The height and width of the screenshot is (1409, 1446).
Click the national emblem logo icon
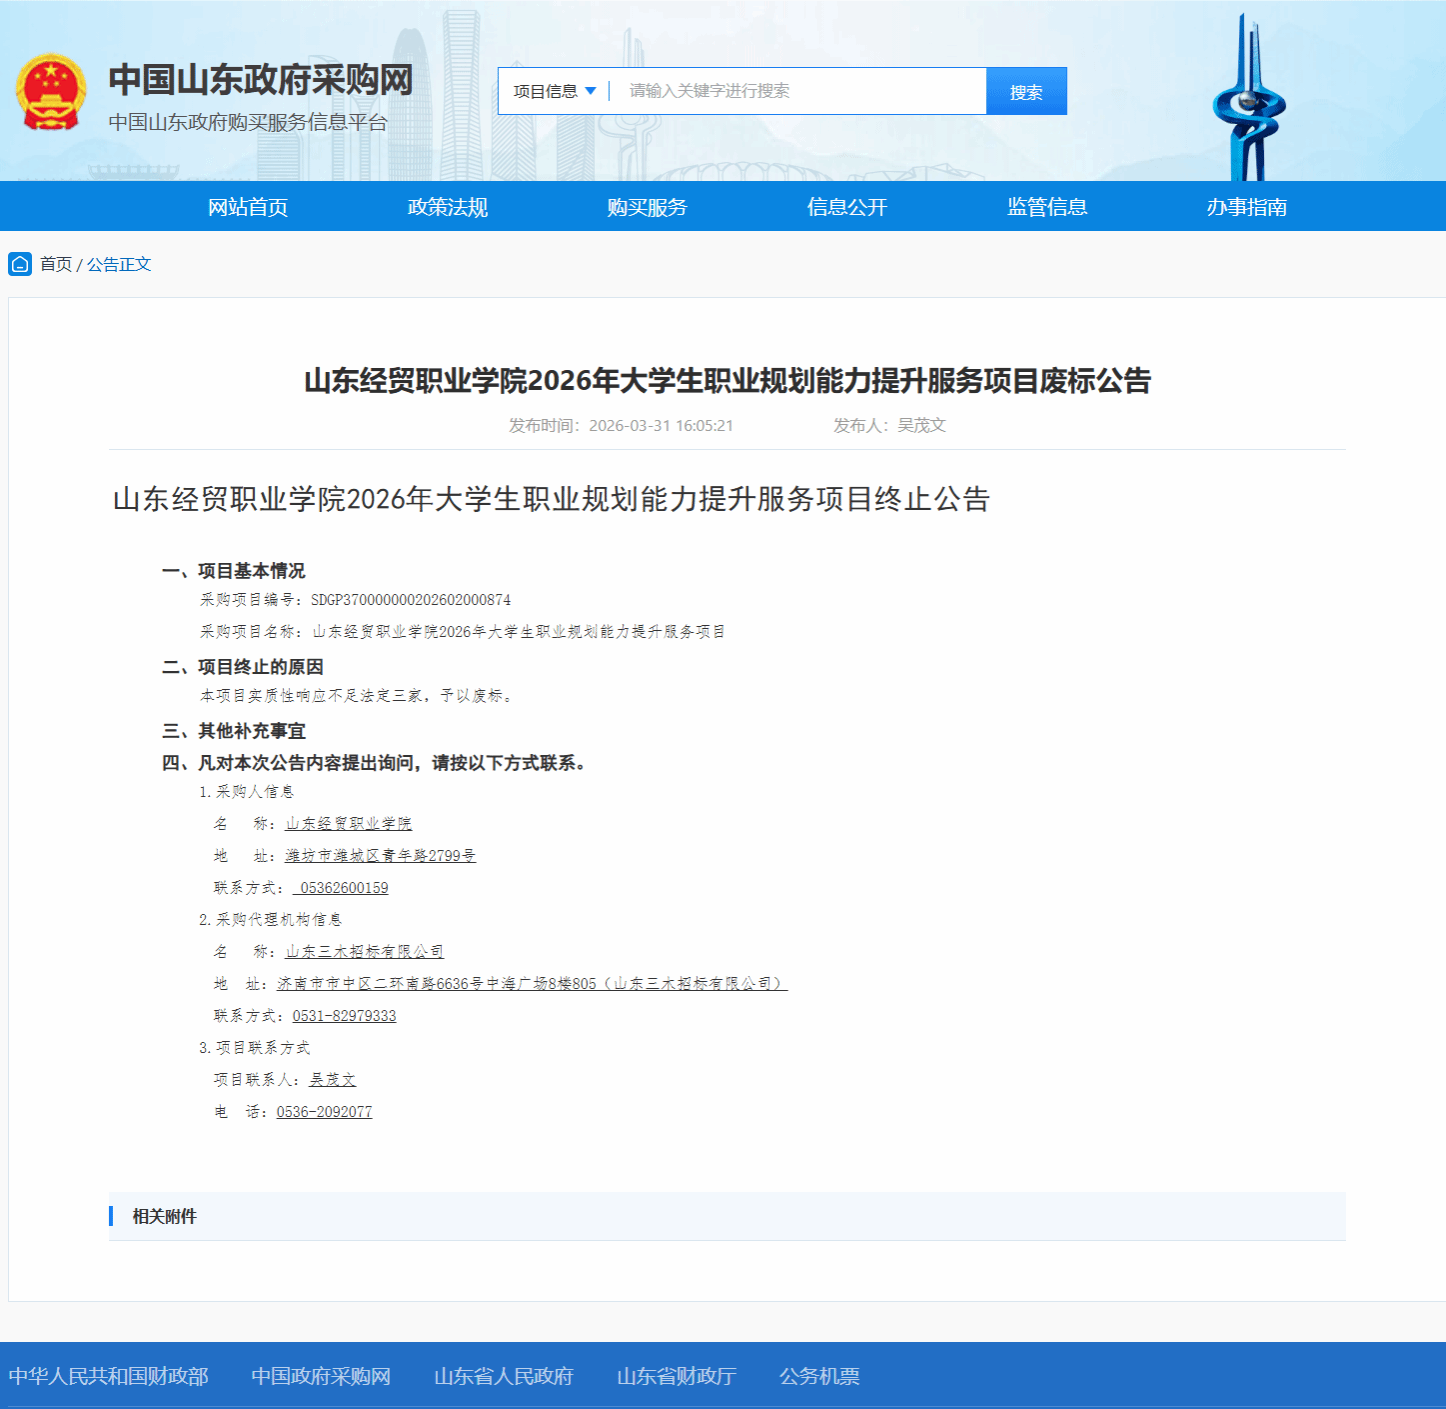50,93
